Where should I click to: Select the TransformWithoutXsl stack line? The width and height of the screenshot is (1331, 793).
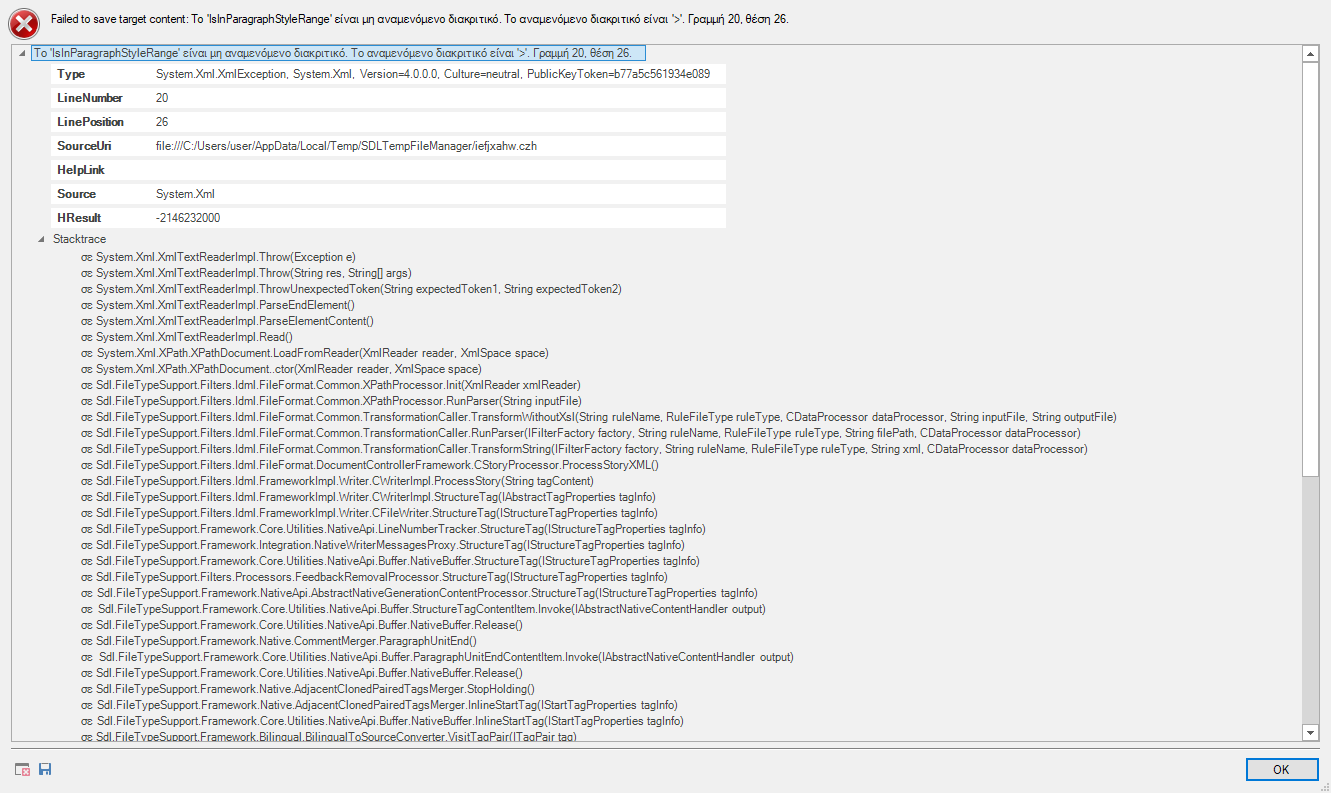point(598,417)
